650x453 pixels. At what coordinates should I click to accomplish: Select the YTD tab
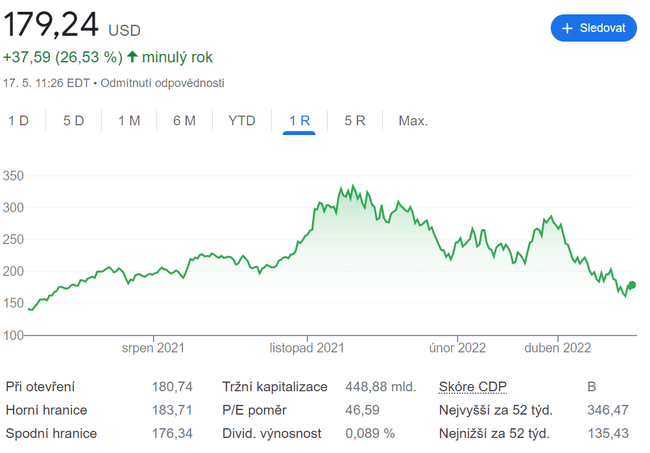click(x=242, y=121)
